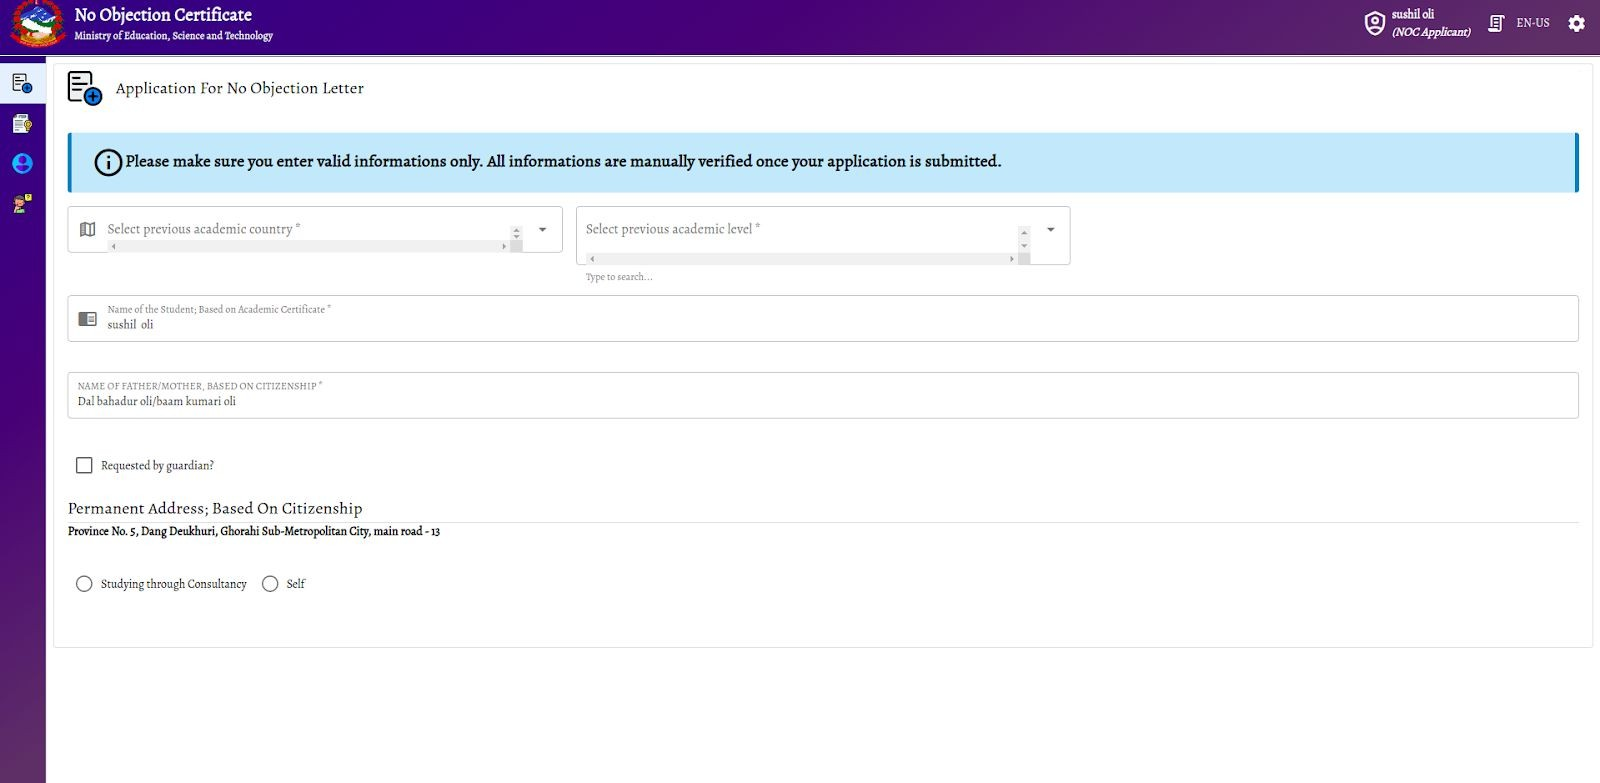Open the certificate document sidebar icon
The image size is (1600, 783).
coord(22,124)
